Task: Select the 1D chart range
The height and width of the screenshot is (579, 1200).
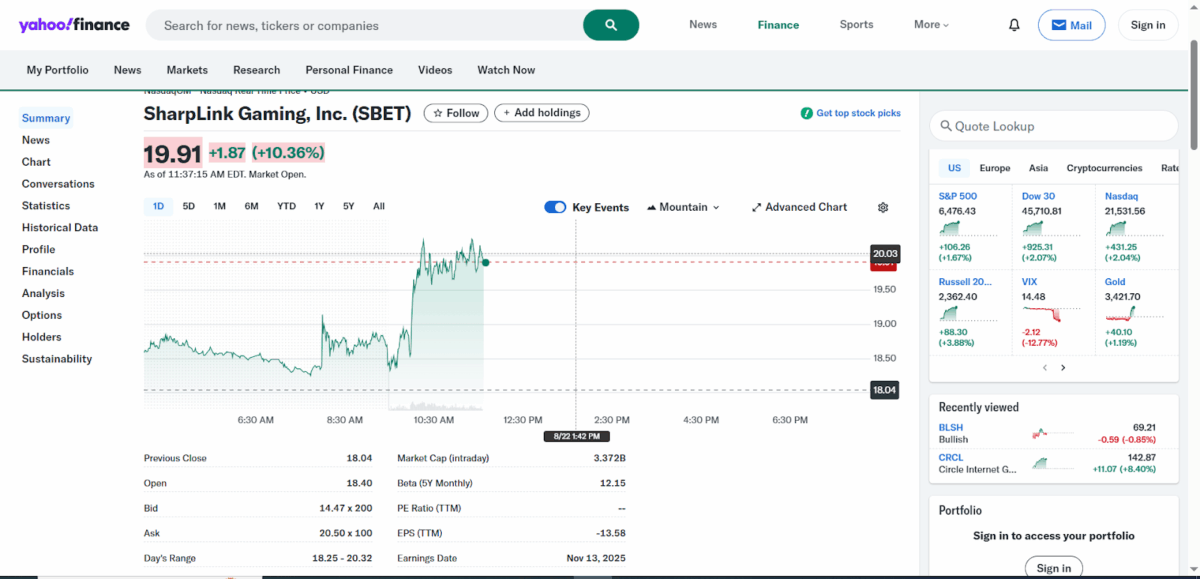Action: point(158,206)
